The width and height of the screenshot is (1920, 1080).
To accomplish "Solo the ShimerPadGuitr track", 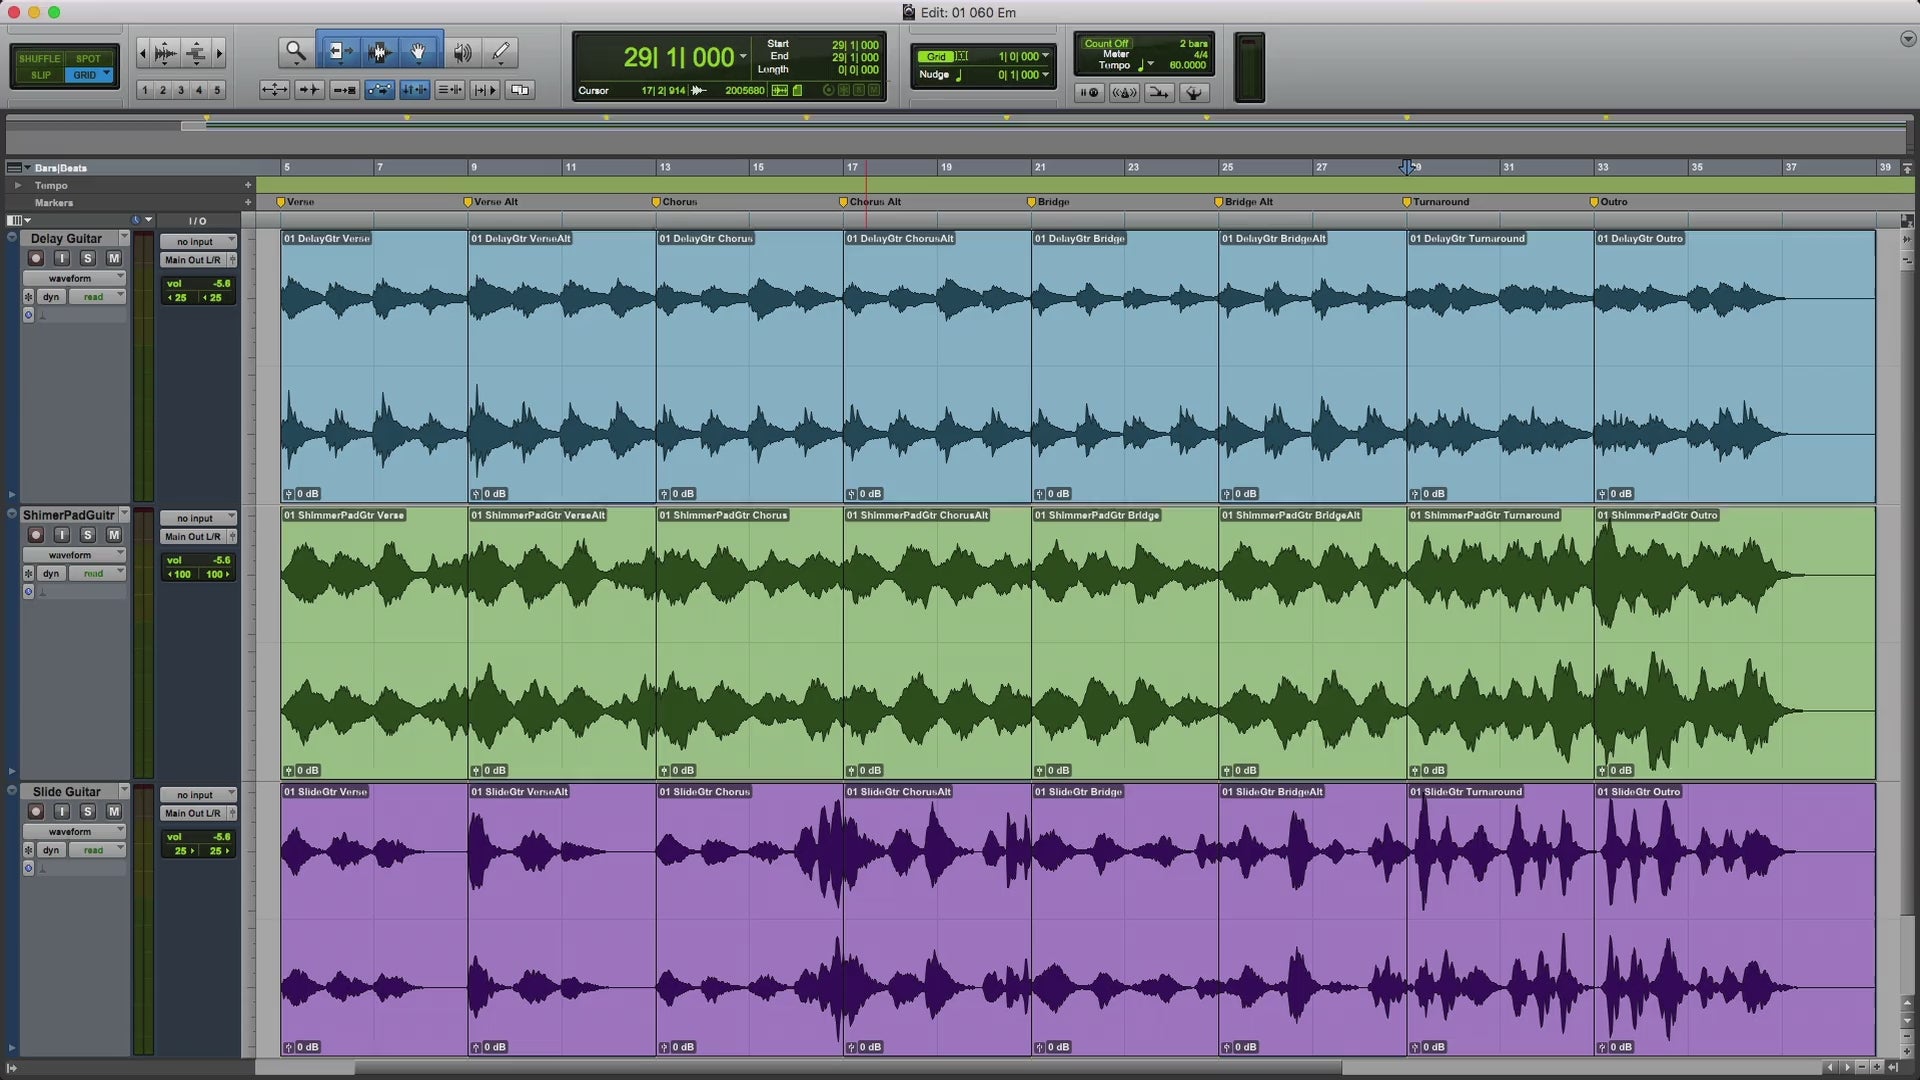I will tap(88, 535).
